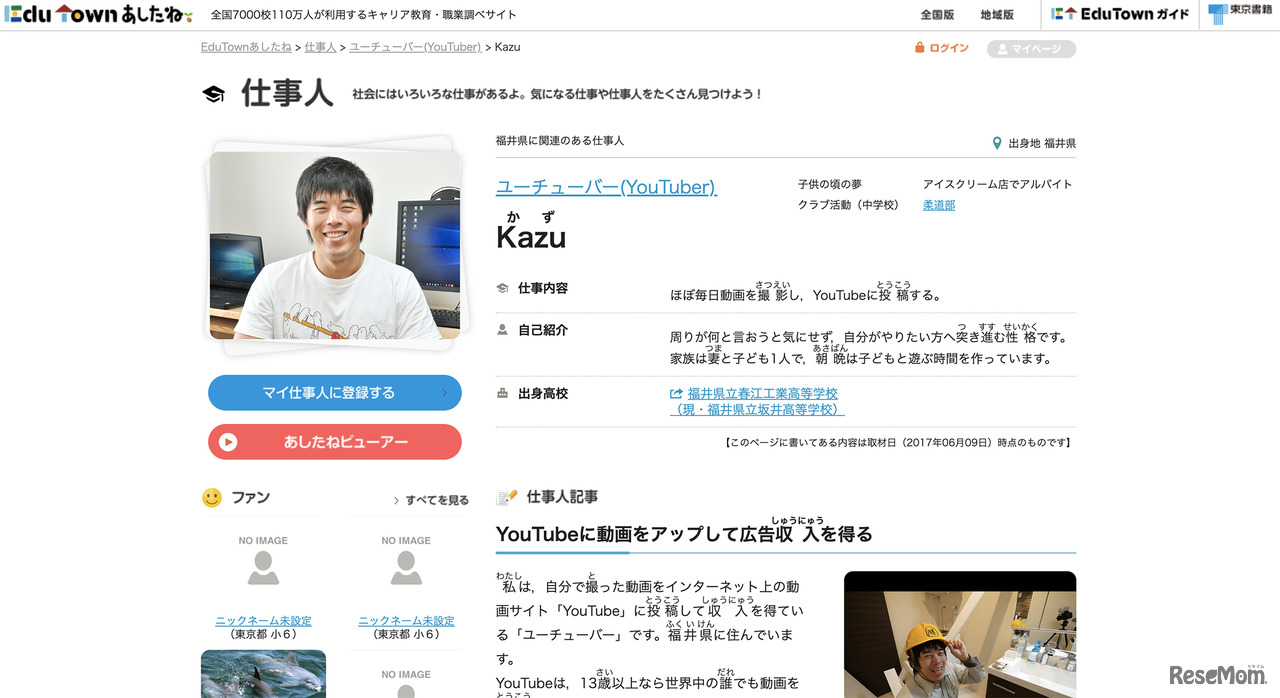This screenshot has height=698, width=1280.
Task: Click the 仕事人 breadcrumb link
Action: pos(320,46)
